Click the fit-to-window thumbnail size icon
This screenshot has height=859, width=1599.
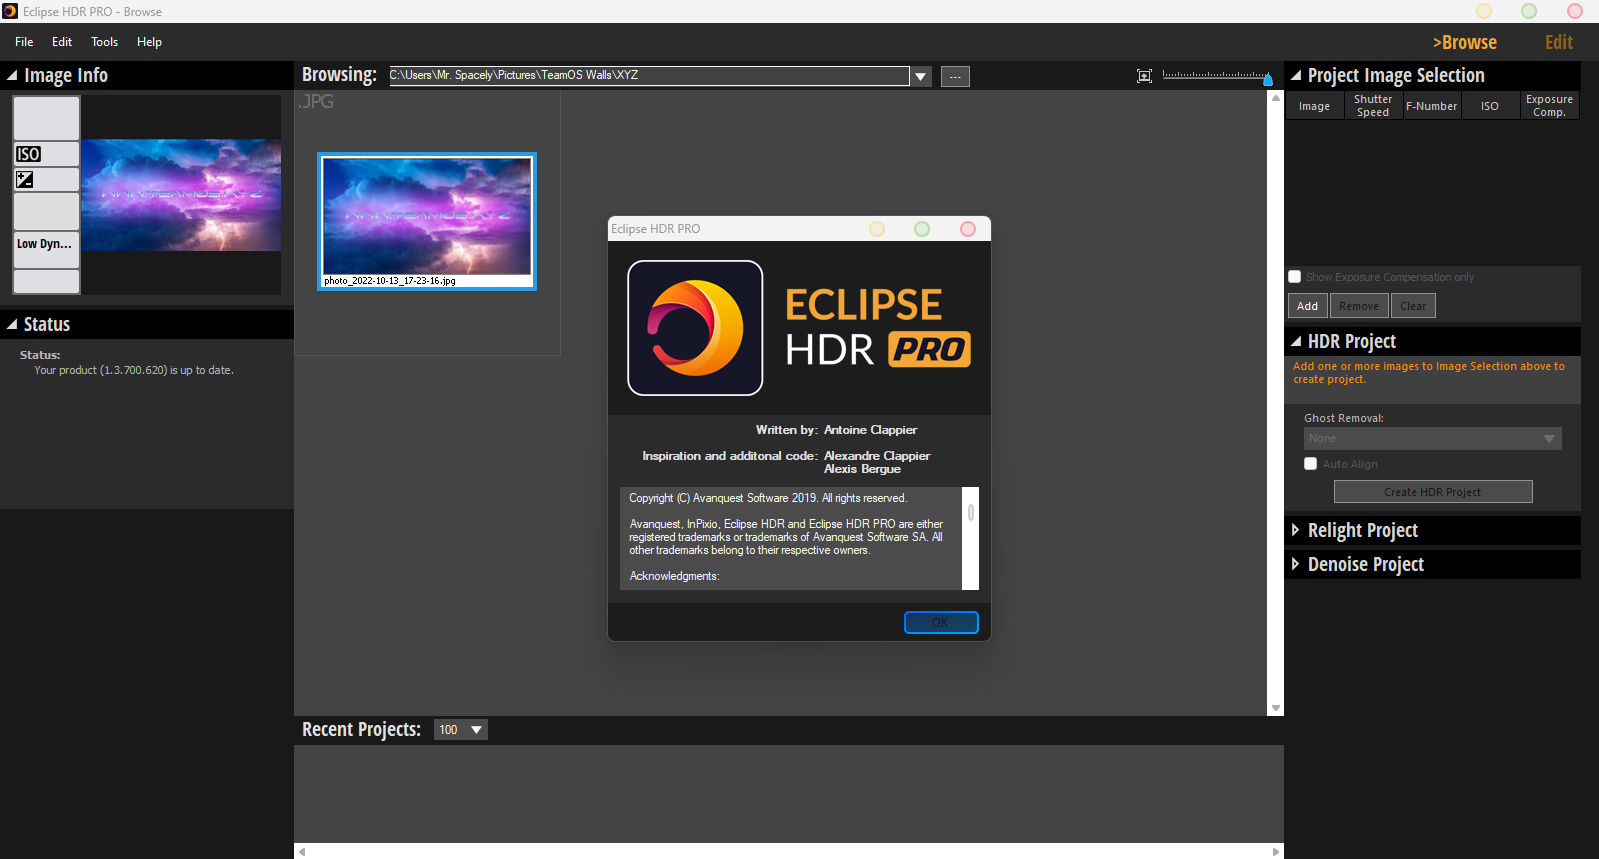pos(1144,76)
